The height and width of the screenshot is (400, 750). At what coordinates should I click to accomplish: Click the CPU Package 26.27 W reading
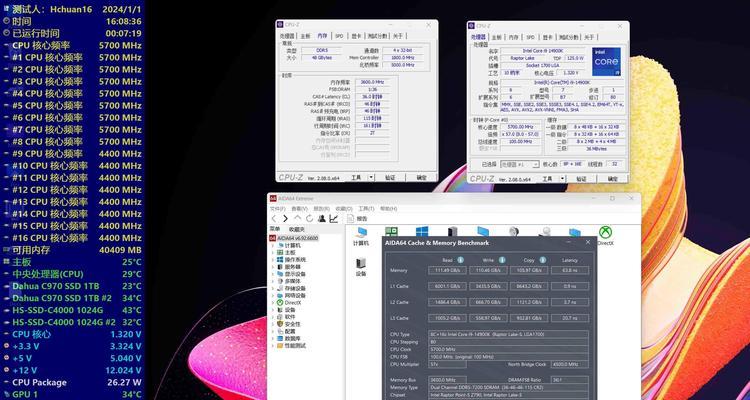point(72,382)
